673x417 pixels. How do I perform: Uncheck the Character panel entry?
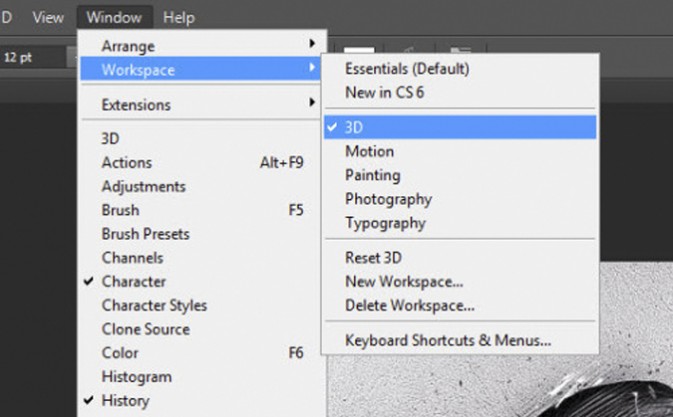click(133, 282)
